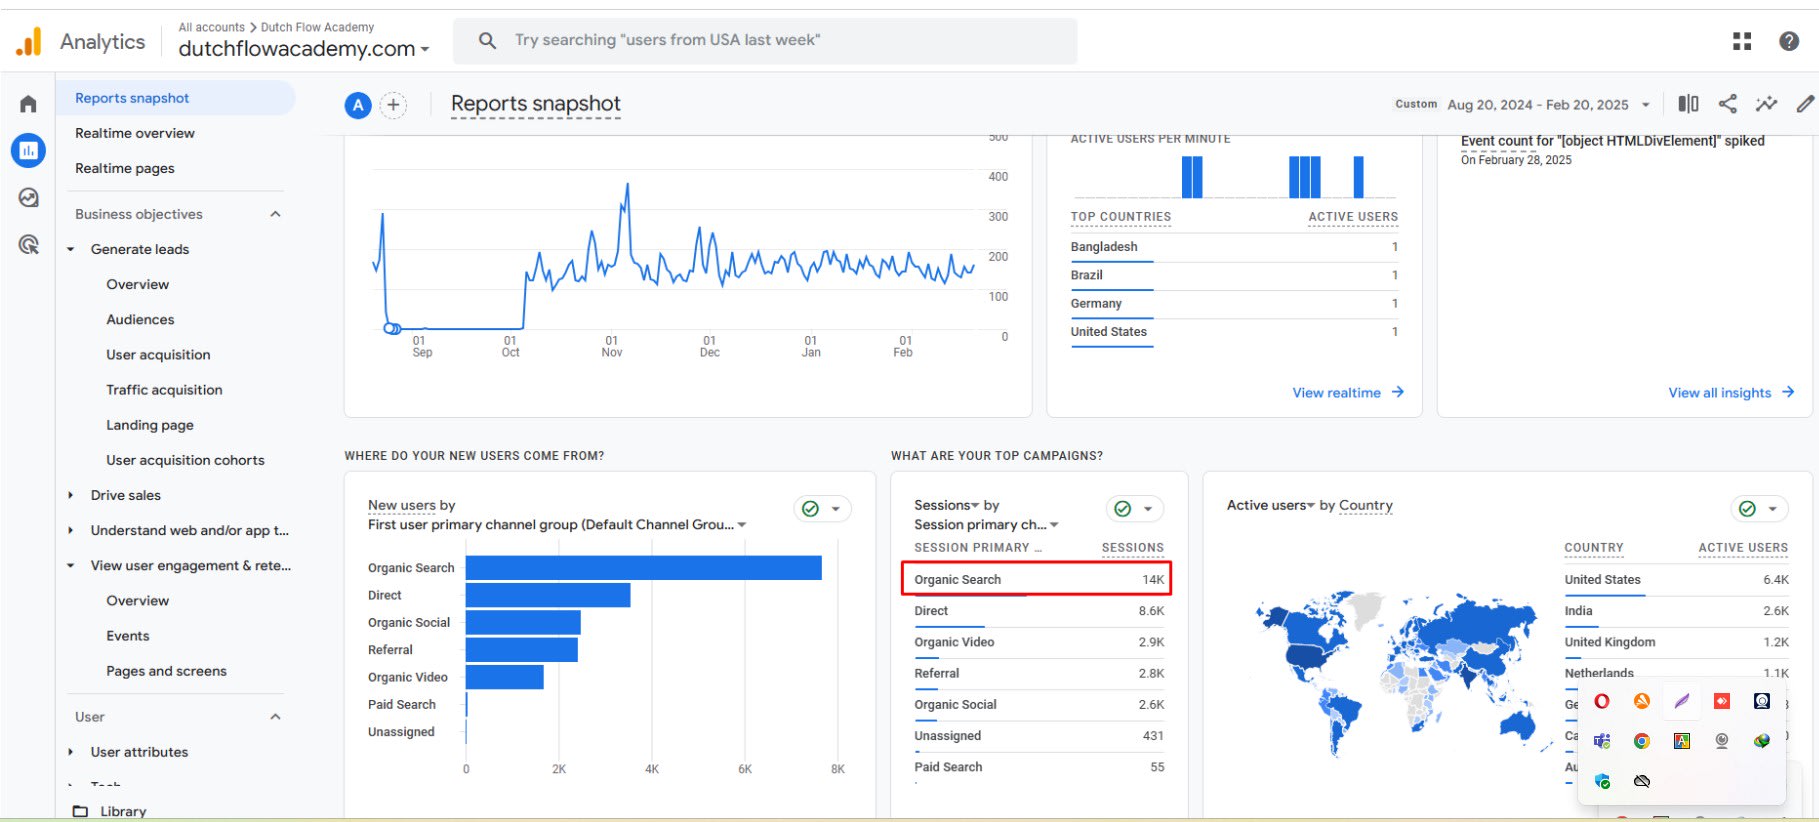
Task: Open the Advertising icon in left rail
Action: click(x=28, y=244)
